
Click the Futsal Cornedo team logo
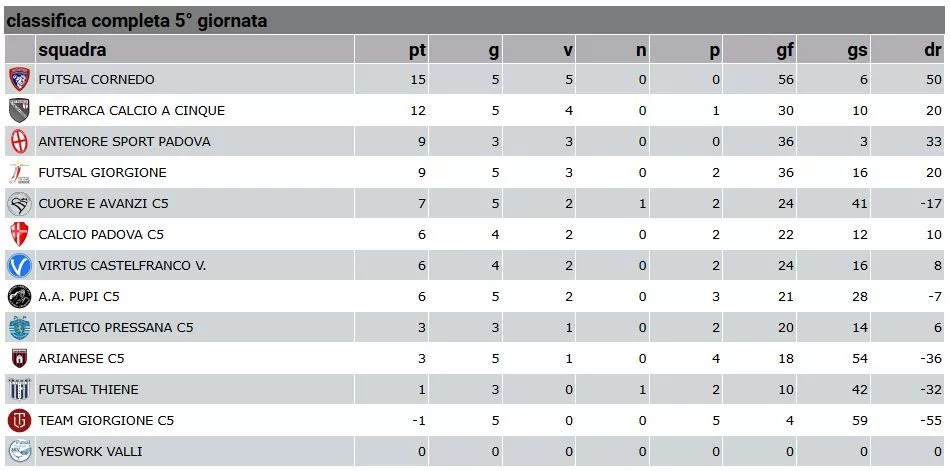19,79
